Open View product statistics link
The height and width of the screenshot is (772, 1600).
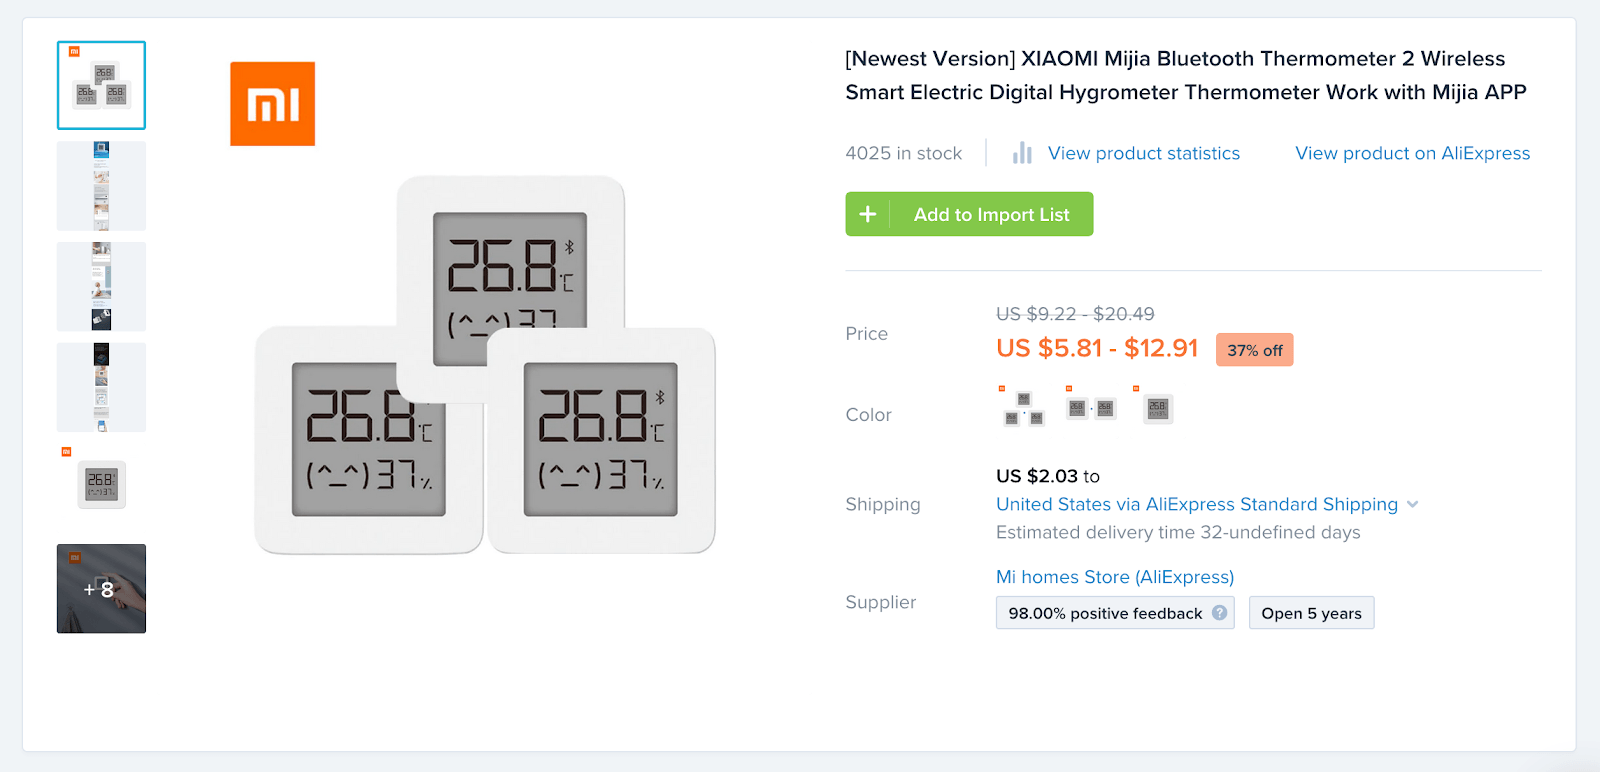pos(1143,153)
